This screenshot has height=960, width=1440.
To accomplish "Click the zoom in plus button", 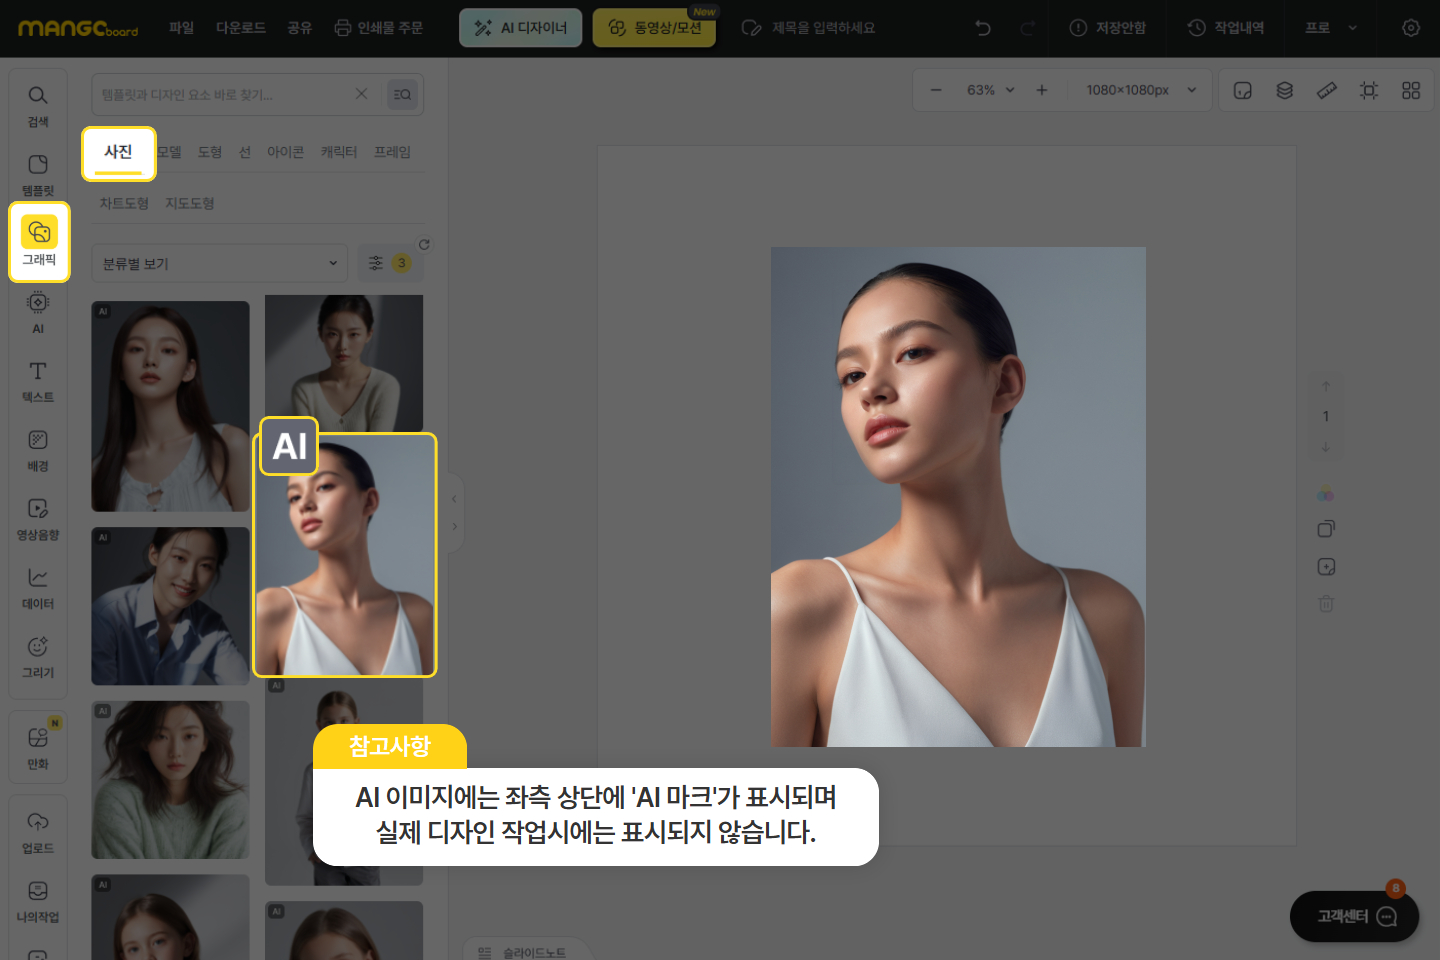I will click(1042, 90).
